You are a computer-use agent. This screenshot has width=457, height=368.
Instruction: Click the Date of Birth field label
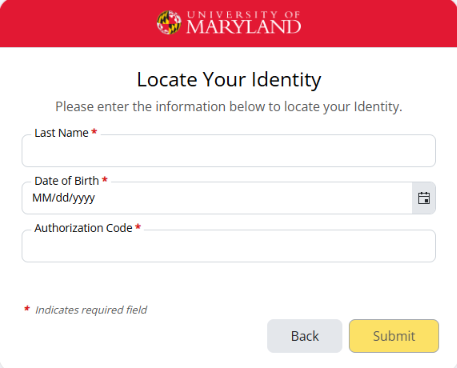[67, 181]
